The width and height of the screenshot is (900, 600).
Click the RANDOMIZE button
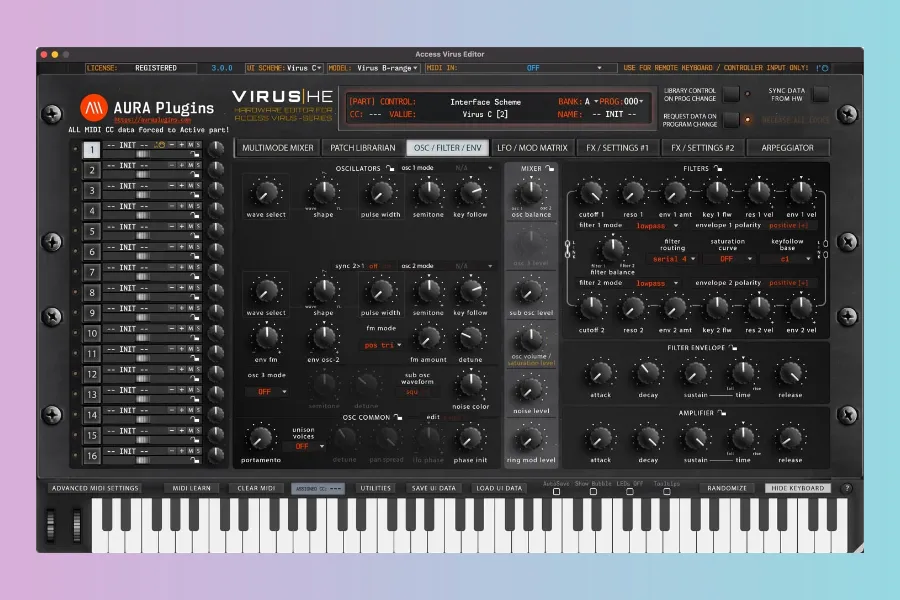tap(727, 488)
